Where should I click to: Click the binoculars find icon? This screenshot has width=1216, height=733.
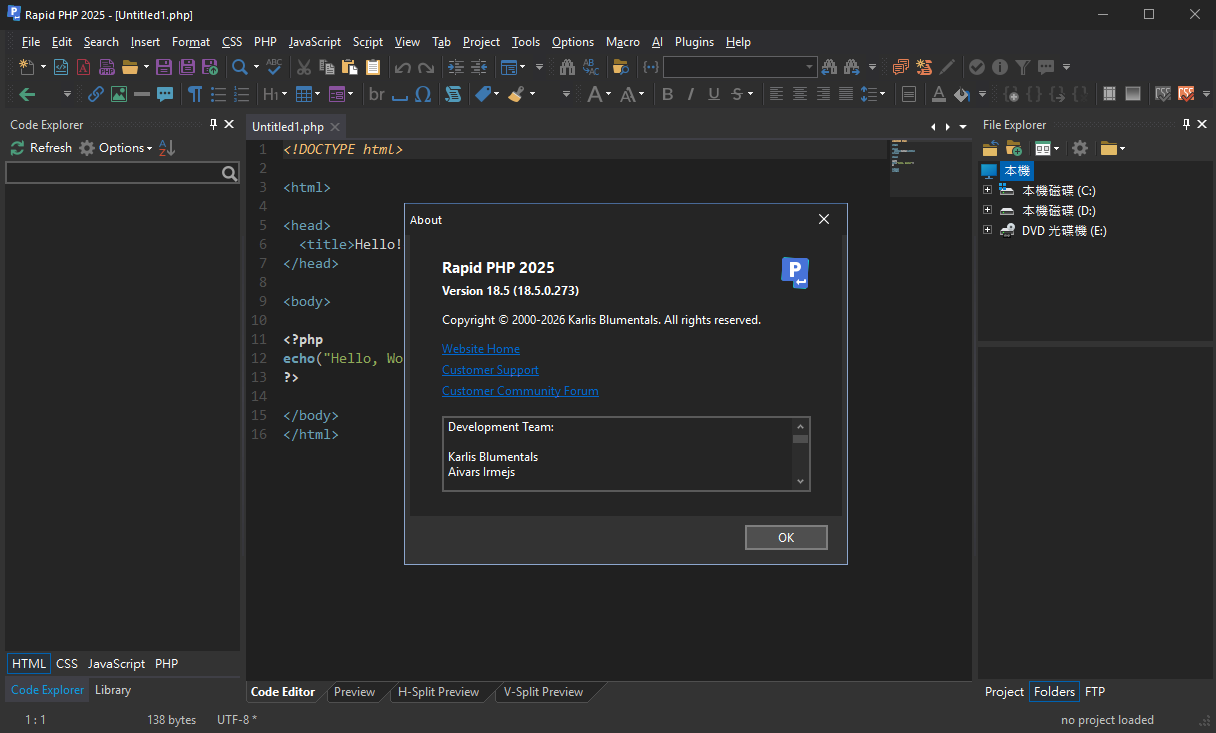coord(567,67)
